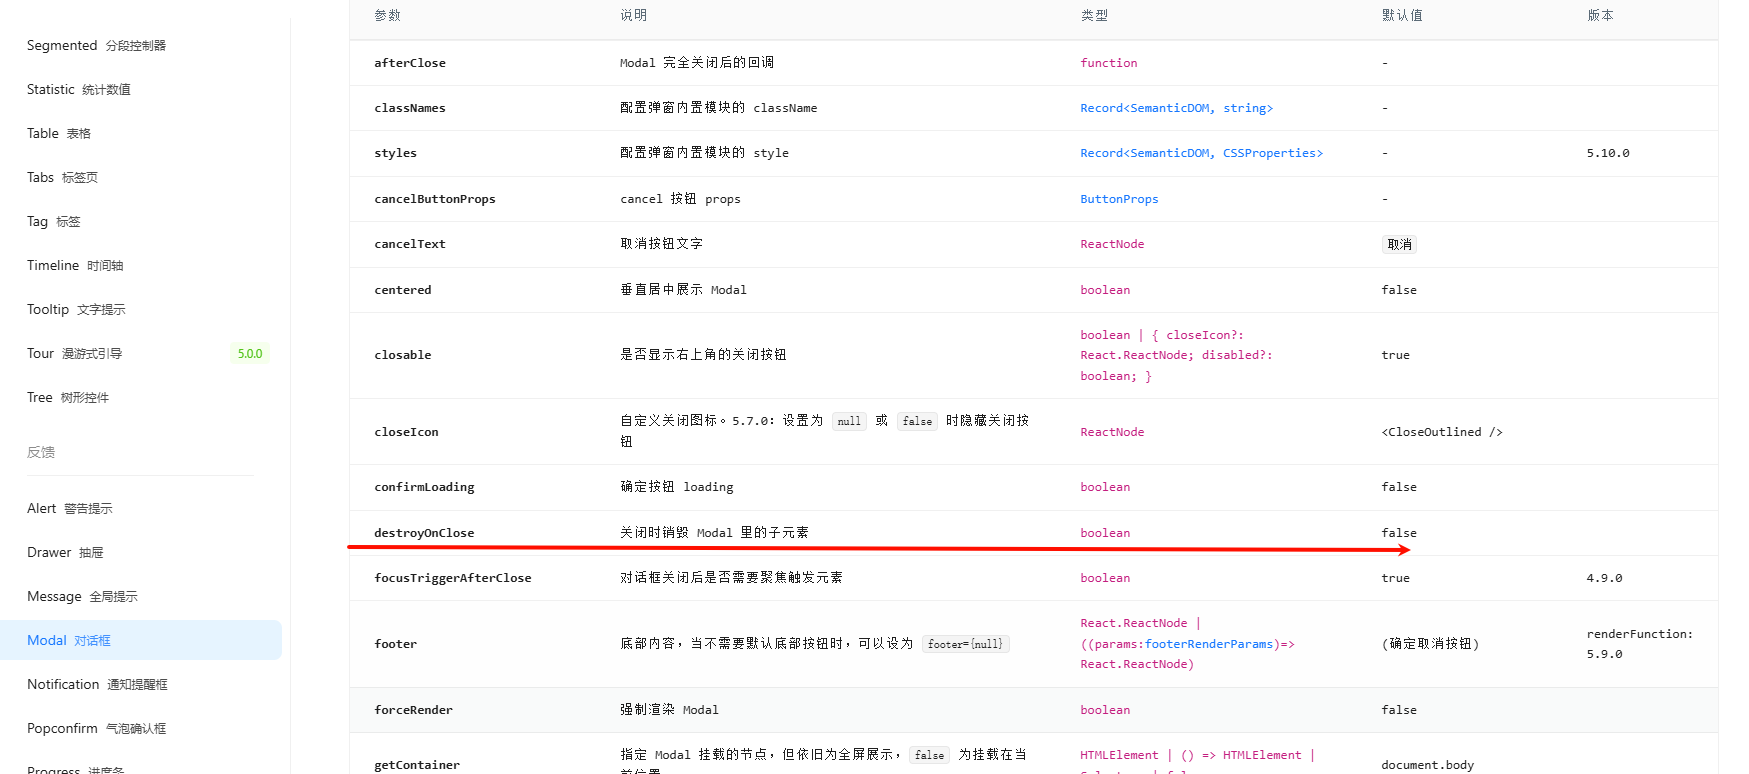Open Message in the sidebar
Screen dimensions: 1749x774
82,597
